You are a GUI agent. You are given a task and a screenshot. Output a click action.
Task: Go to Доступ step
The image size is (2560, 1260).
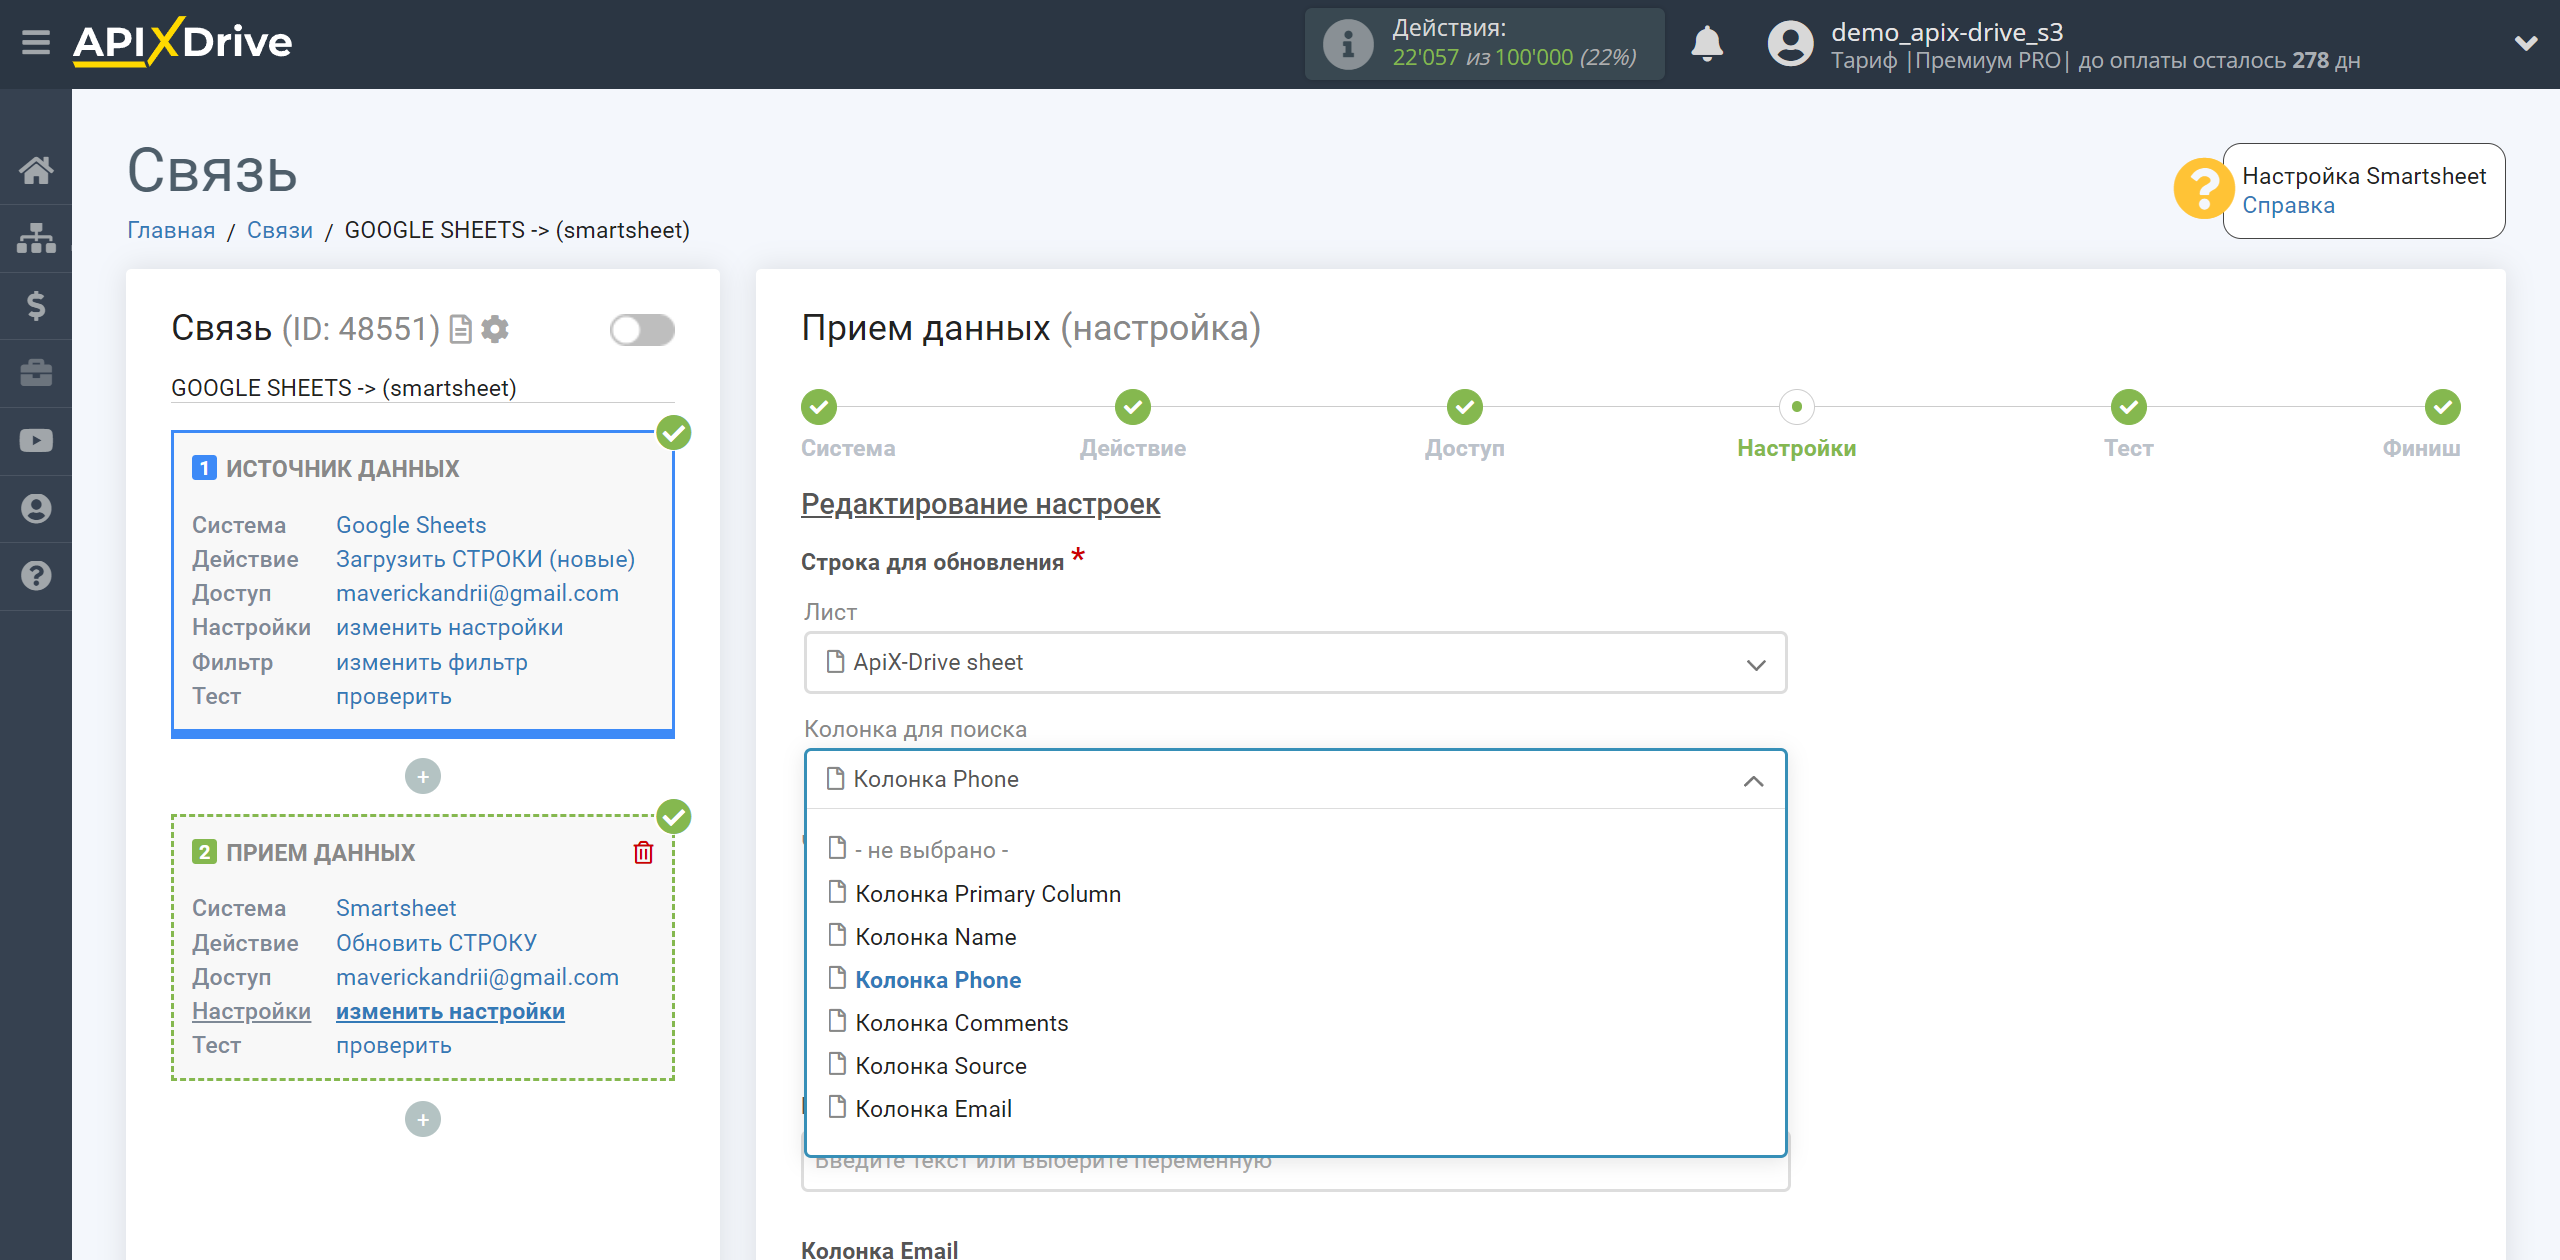tap(1465, 407)
